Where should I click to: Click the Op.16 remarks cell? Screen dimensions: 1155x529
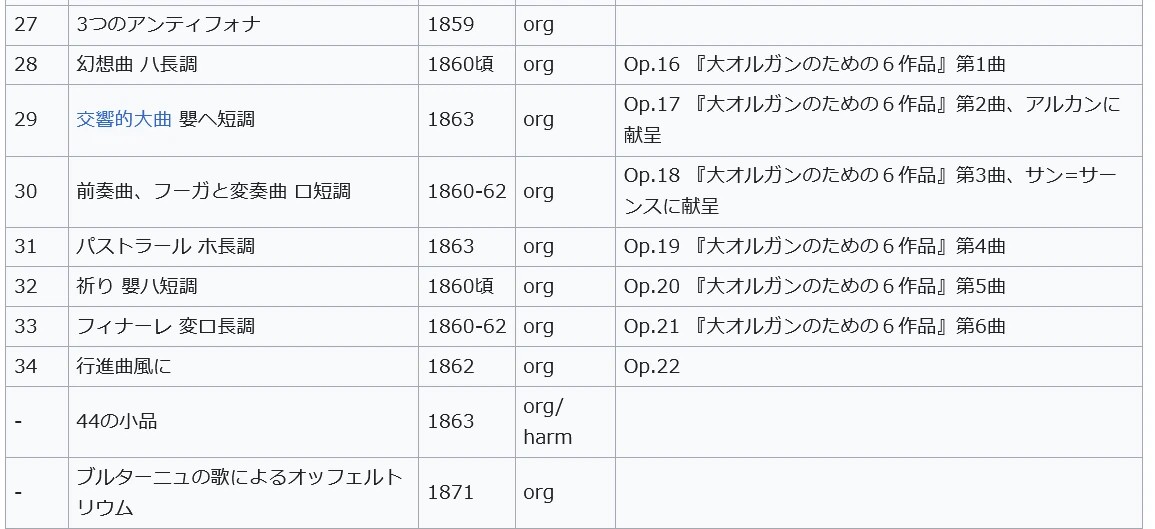(814, 65)
